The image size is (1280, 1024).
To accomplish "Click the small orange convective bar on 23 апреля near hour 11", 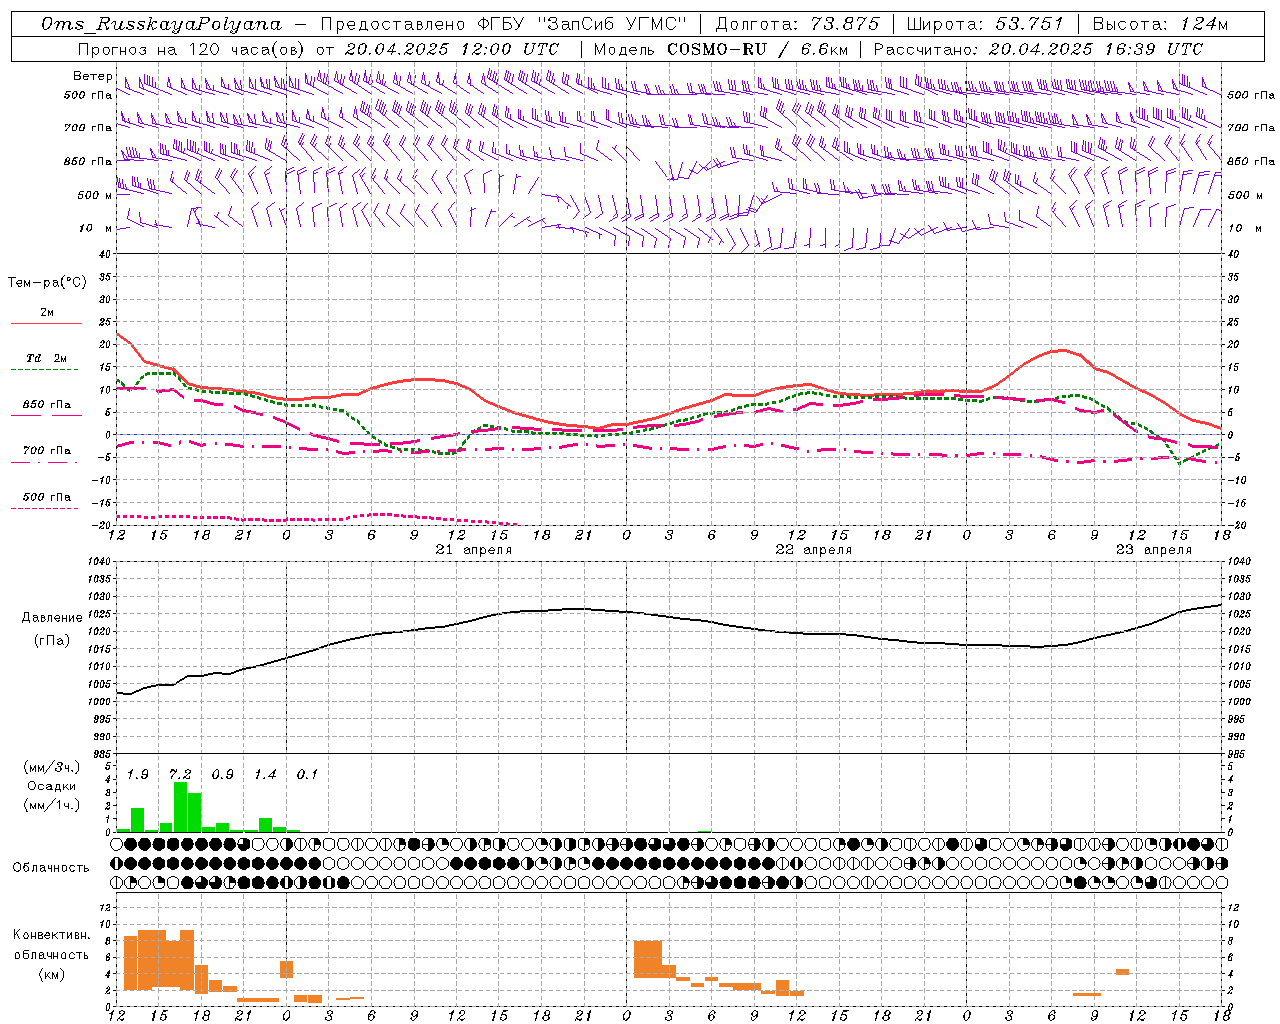I will (1122, 972).
